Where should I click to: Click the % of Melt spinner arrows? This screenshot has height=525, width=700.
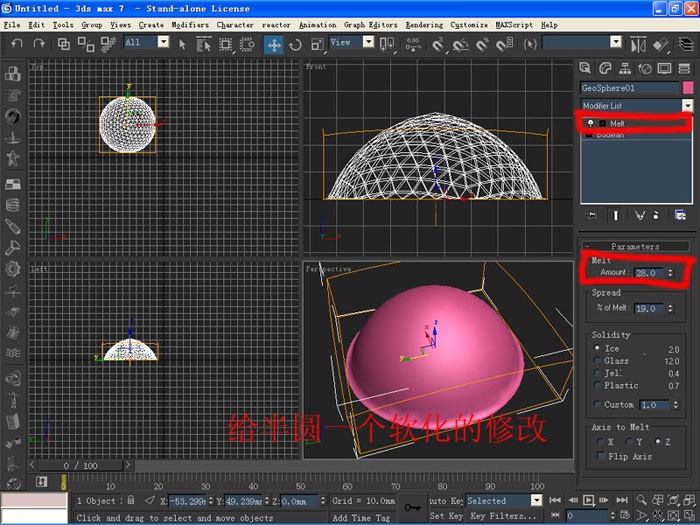pyautogui.click(x=670, y=308)
